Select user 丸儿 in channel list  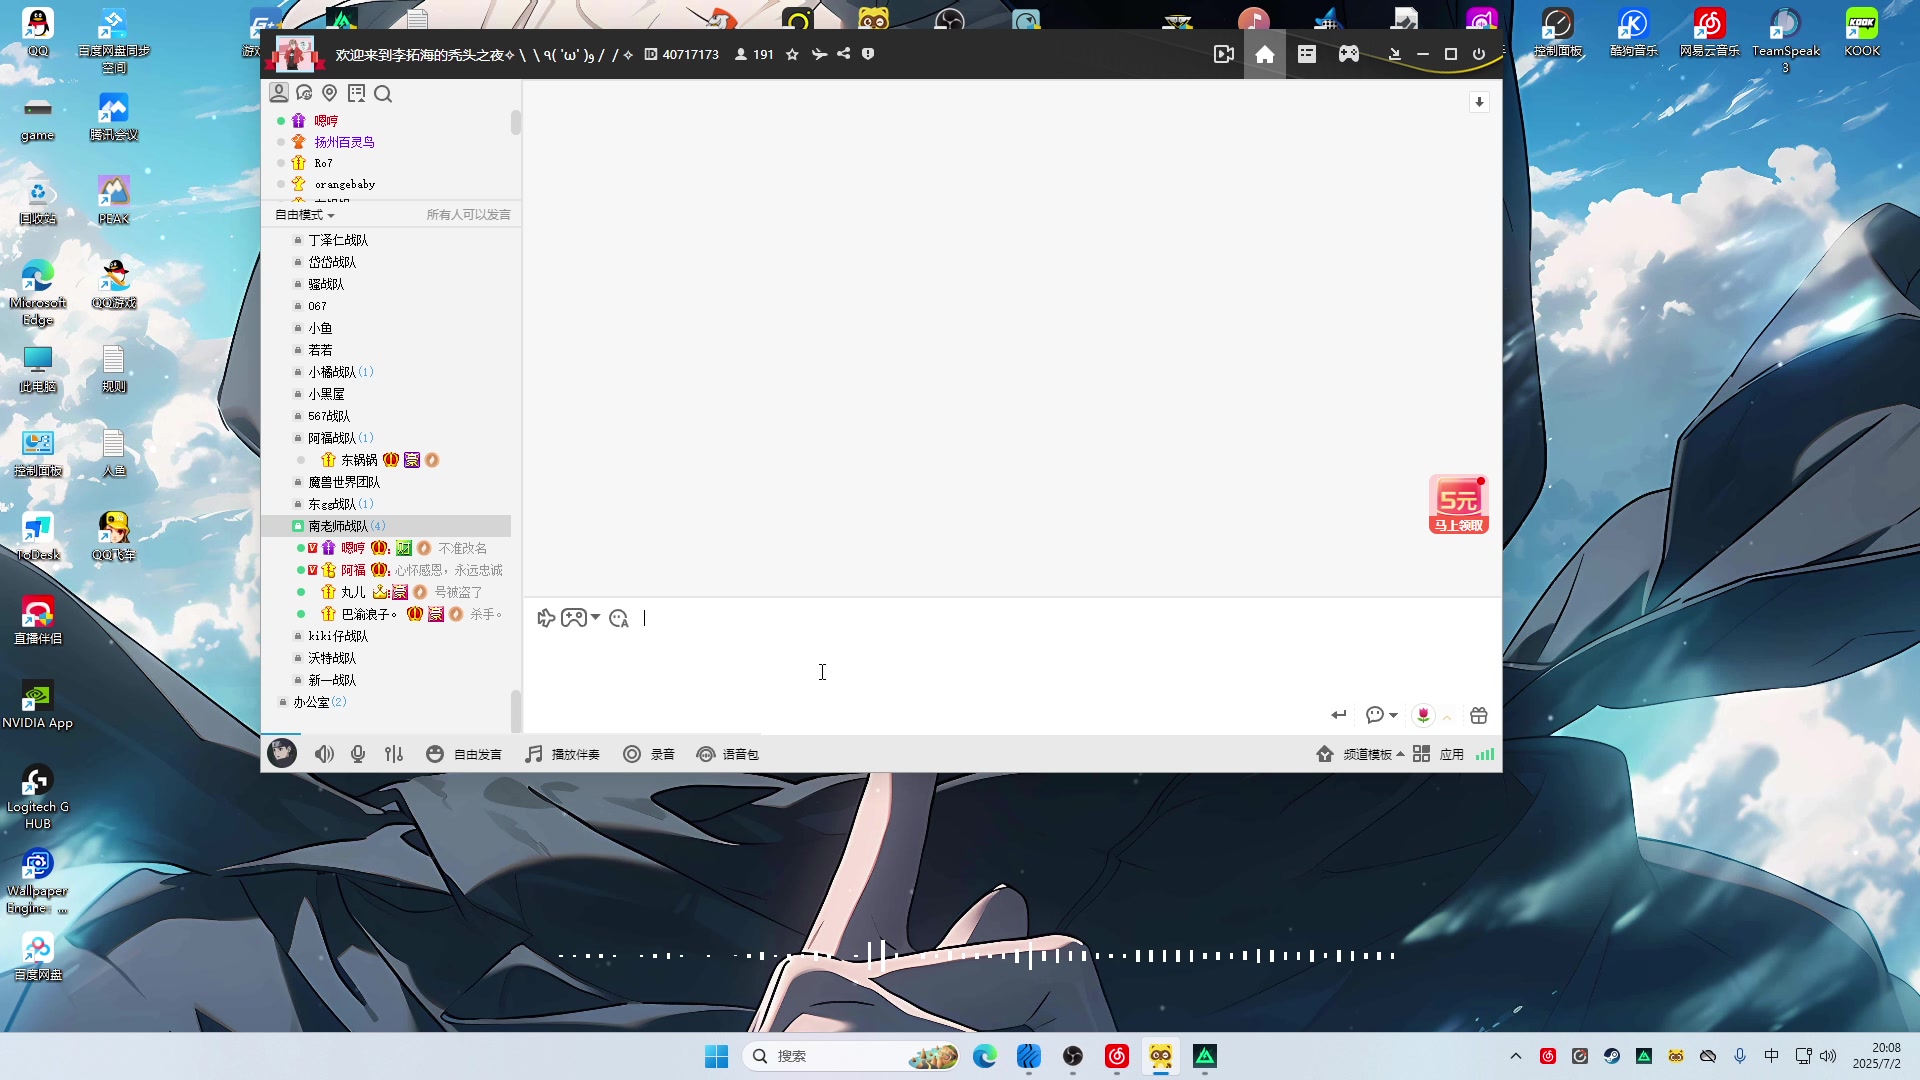point(353,592)
